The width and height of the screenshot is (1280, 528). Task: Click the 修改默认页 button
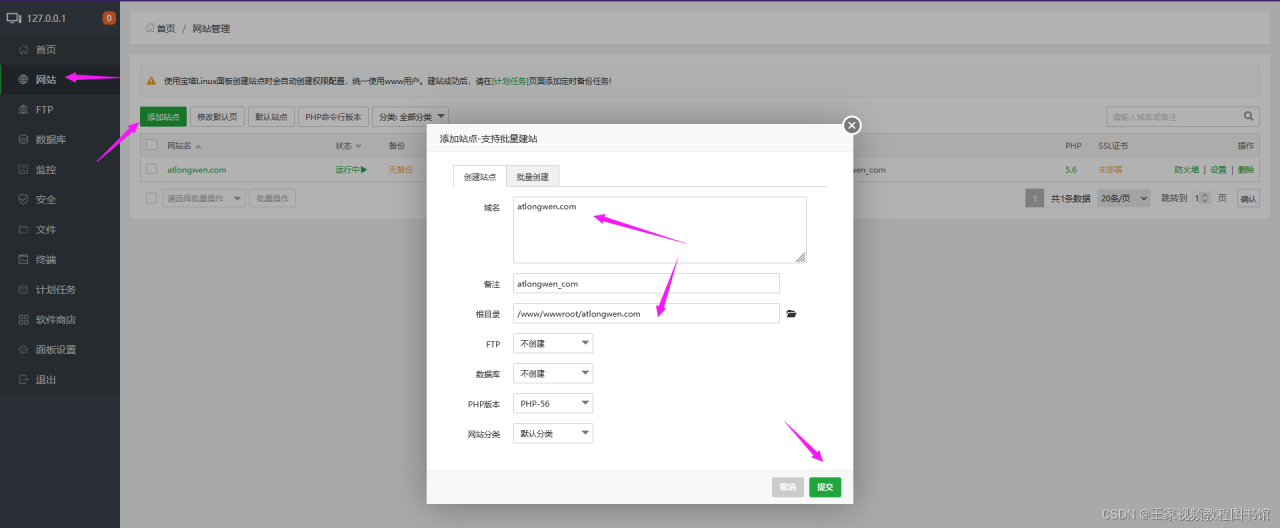tap(217, 117)
